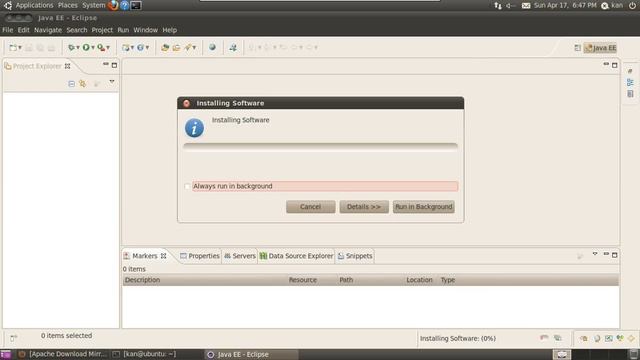Open the Project menu
The height and width of the screenshot is (360, 640).
point(102,30)
